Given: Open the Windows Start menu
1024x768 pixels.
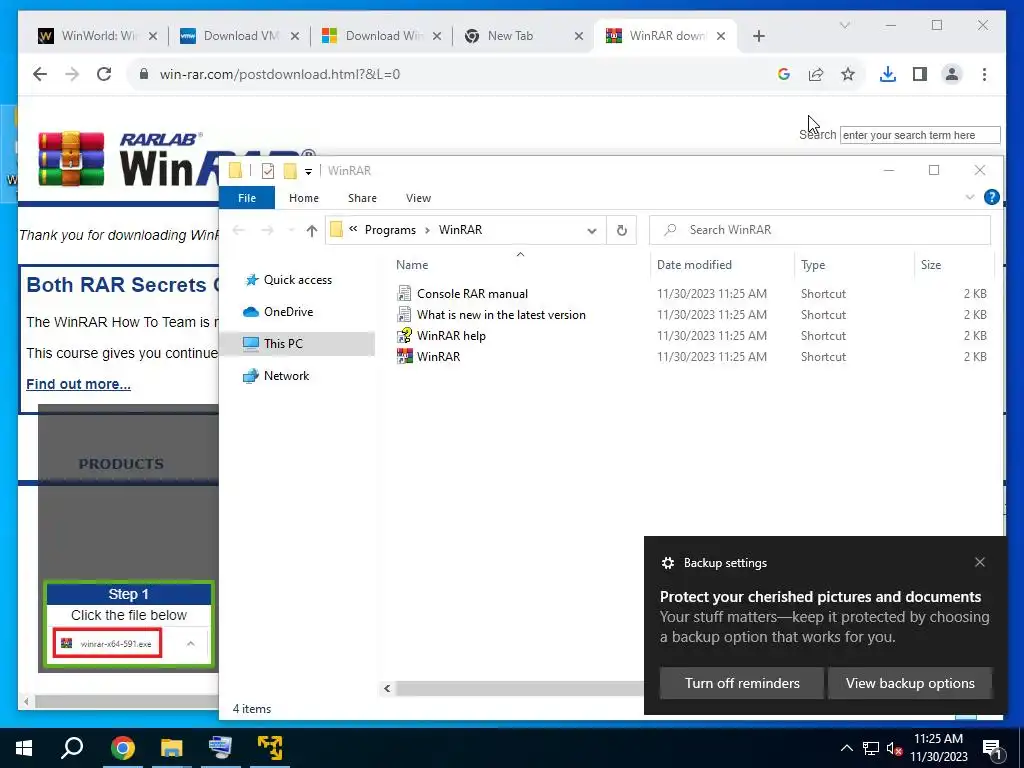Looking at the screenshot, I should 24,748.
